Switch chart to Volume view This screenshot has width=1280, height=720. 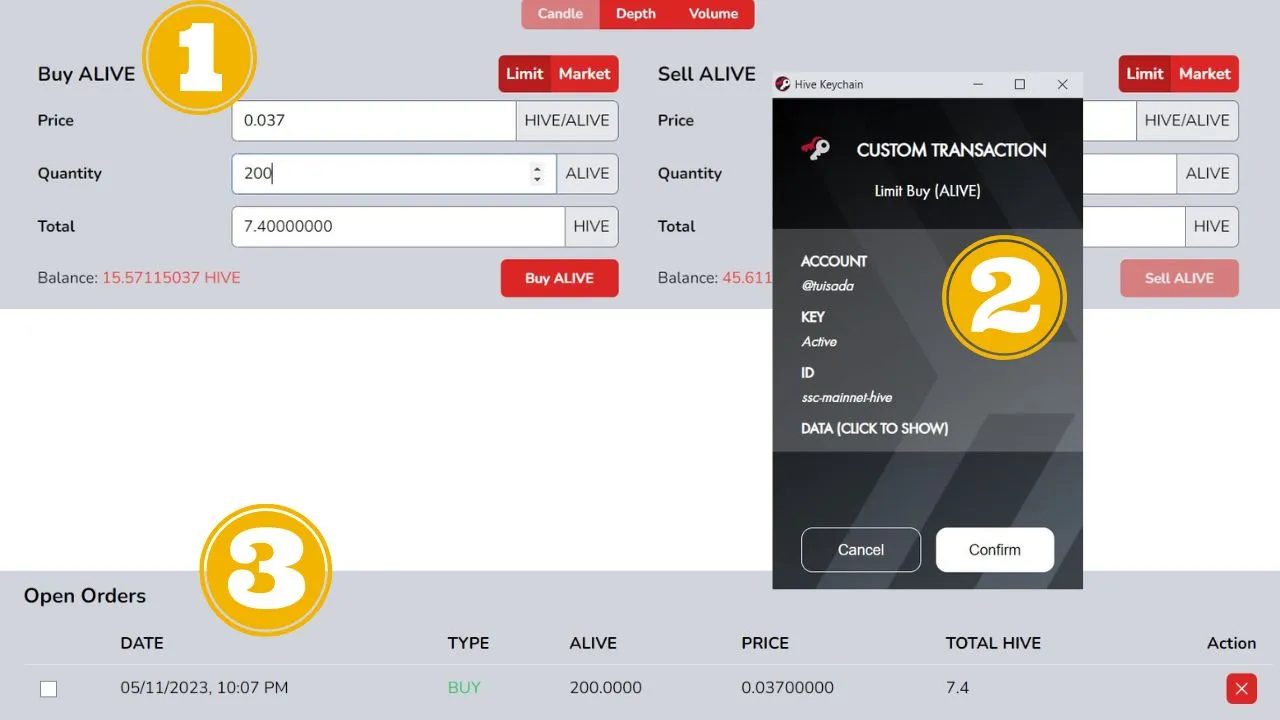click(713, 14)
